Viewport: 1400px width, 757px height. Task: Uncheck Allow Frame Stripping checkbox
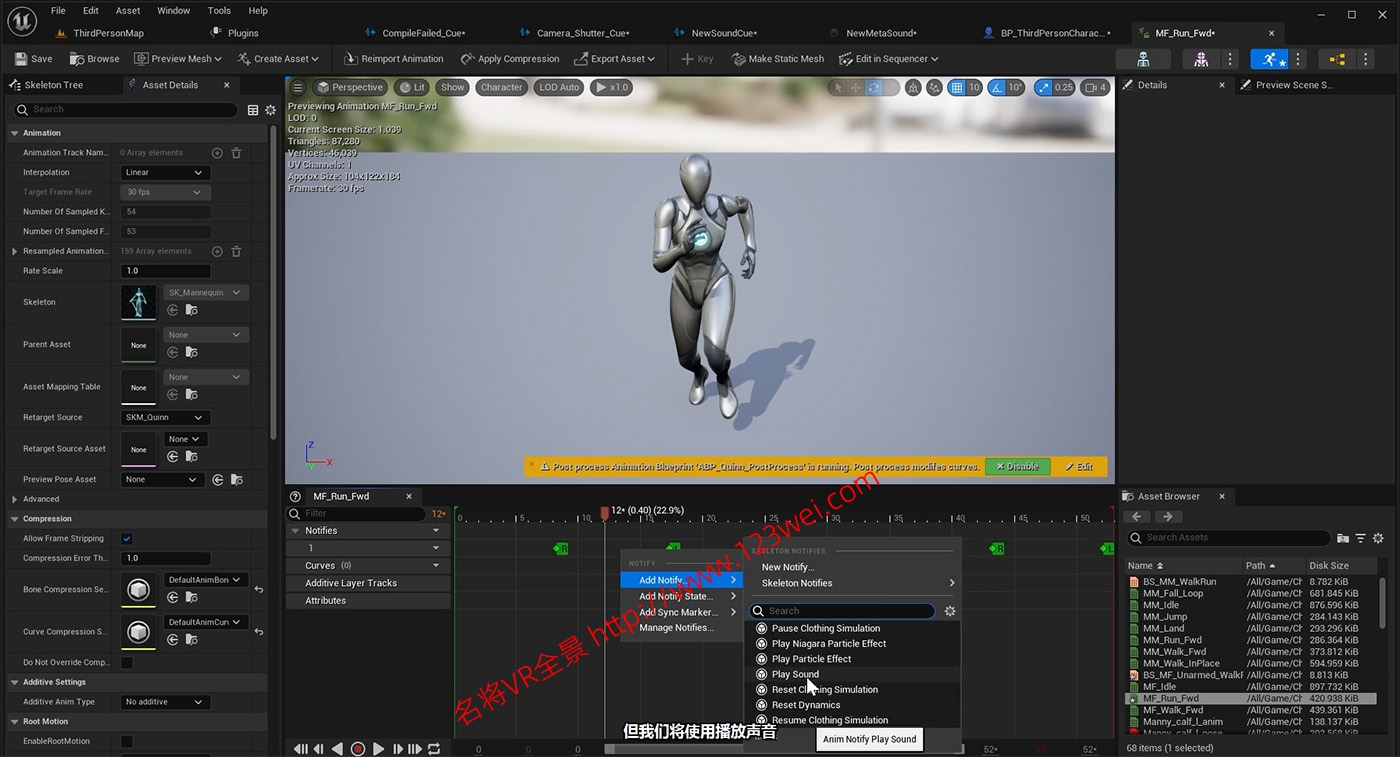(127, 539)
